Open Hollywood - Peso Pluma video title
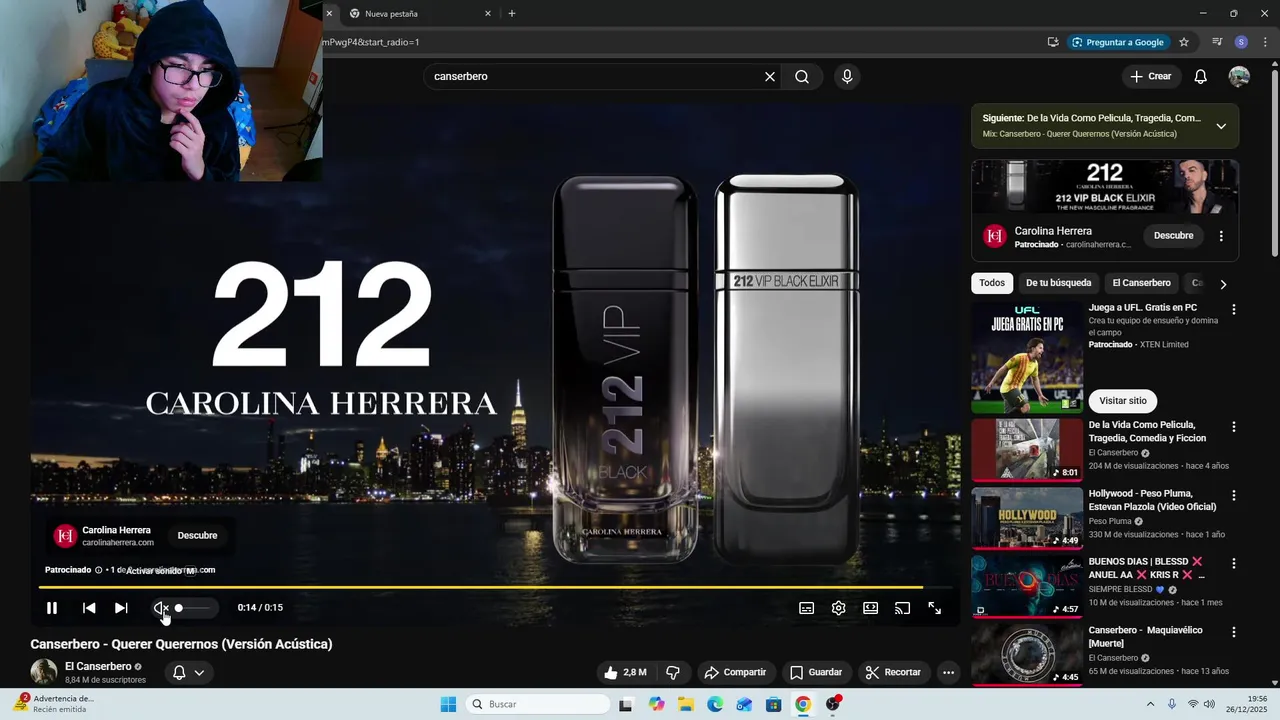The image size is (1280, 720). click(1152, 500)
